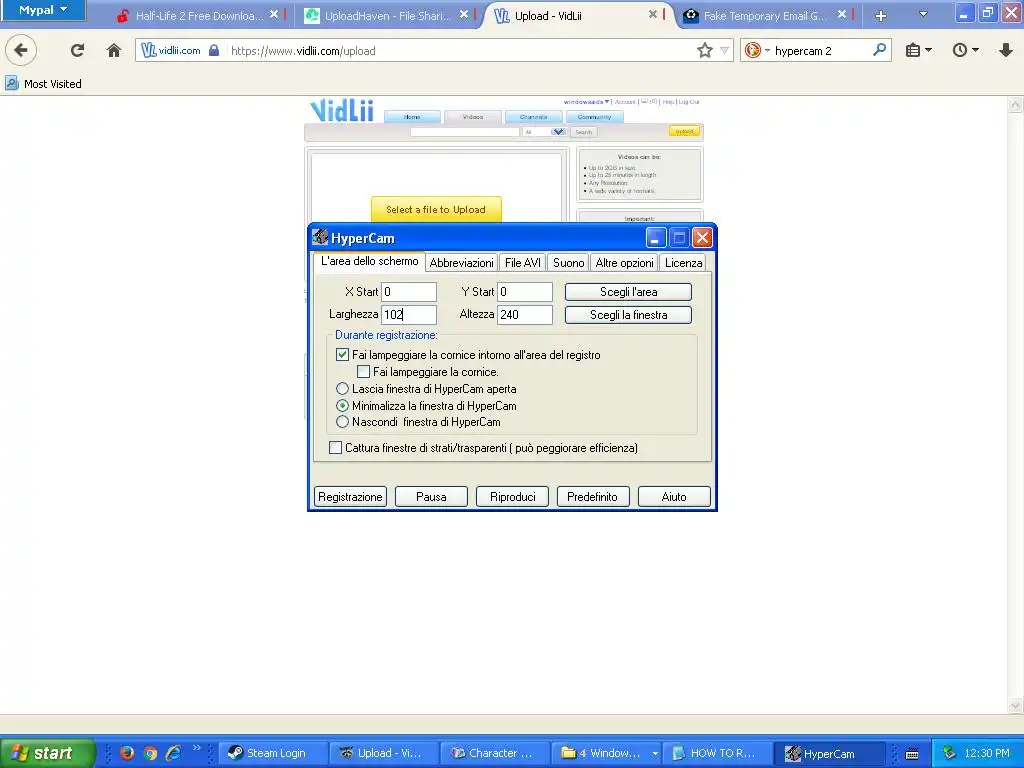Click in the Y Start field
Viewport: 1024px width, 768px height.
click(525, 292)
